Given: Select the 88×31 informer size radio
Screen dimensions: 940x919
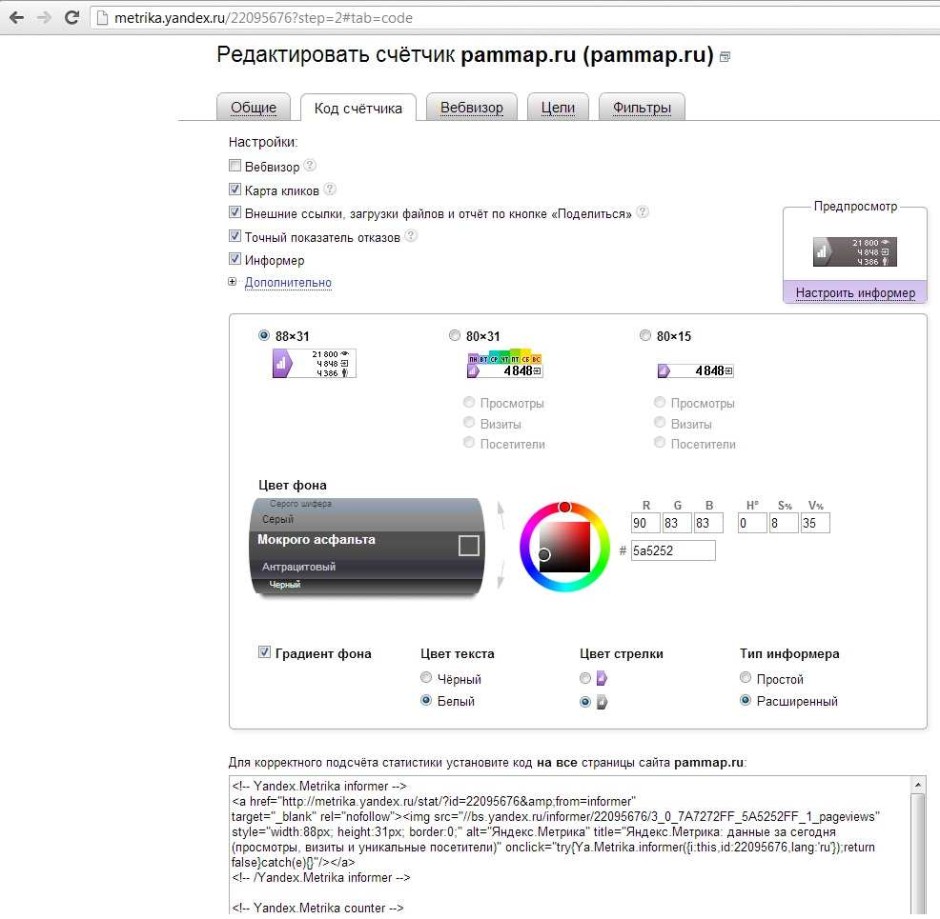Looking at the screenshot, I should [x=264, y=335].
